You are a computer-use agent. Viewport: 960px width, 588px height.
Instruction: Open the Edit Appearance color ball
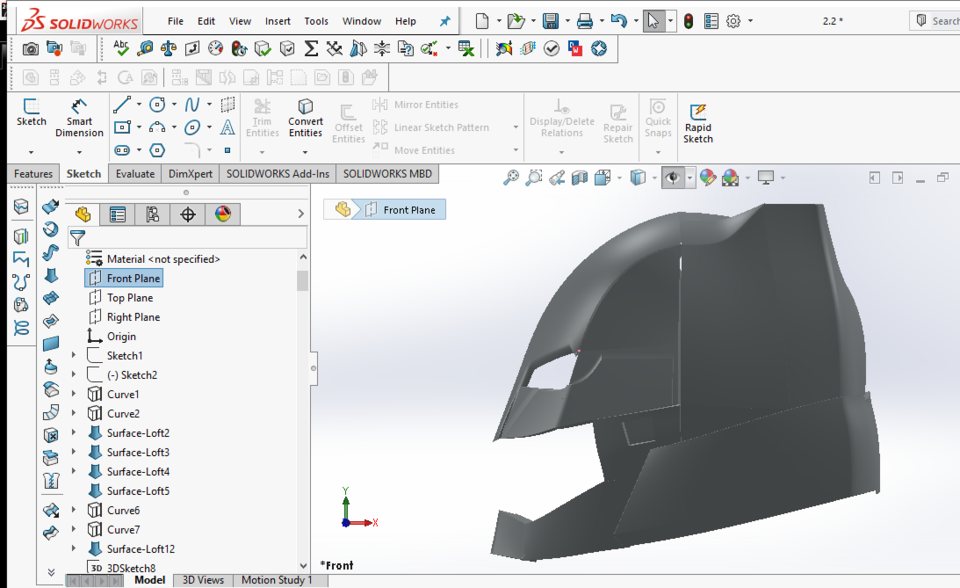click(707, 177)
